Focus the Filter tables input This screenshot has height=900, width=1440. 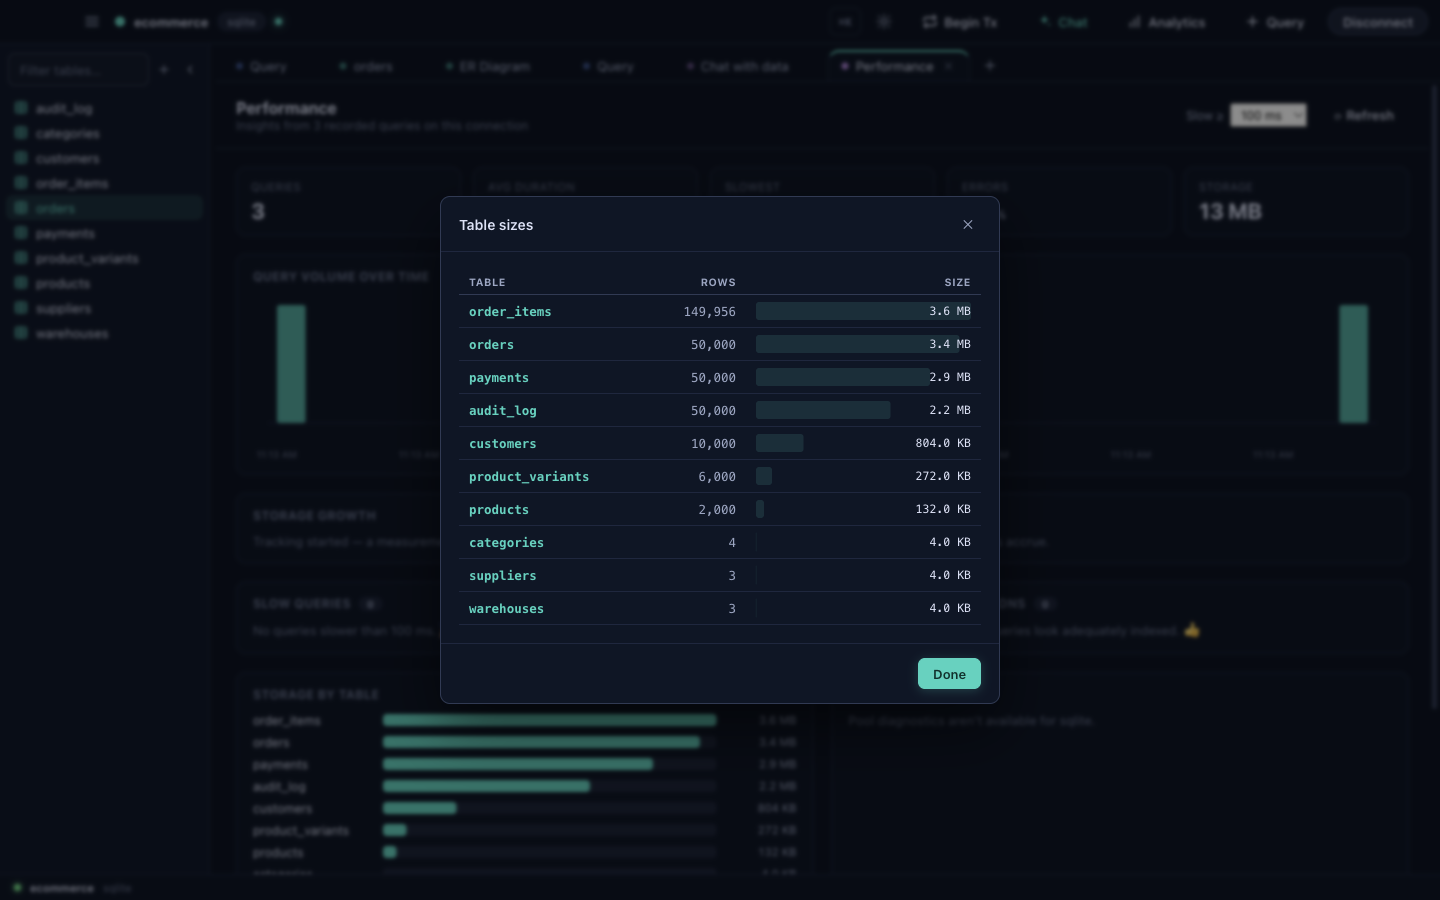78,70
